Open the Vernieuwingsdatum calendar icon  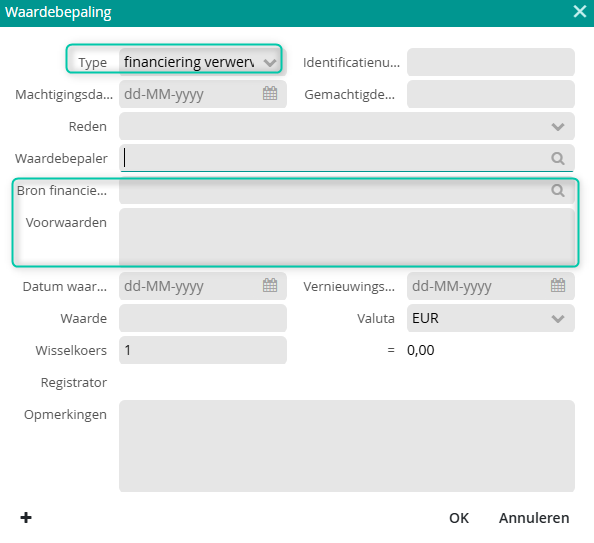(558, 285)
